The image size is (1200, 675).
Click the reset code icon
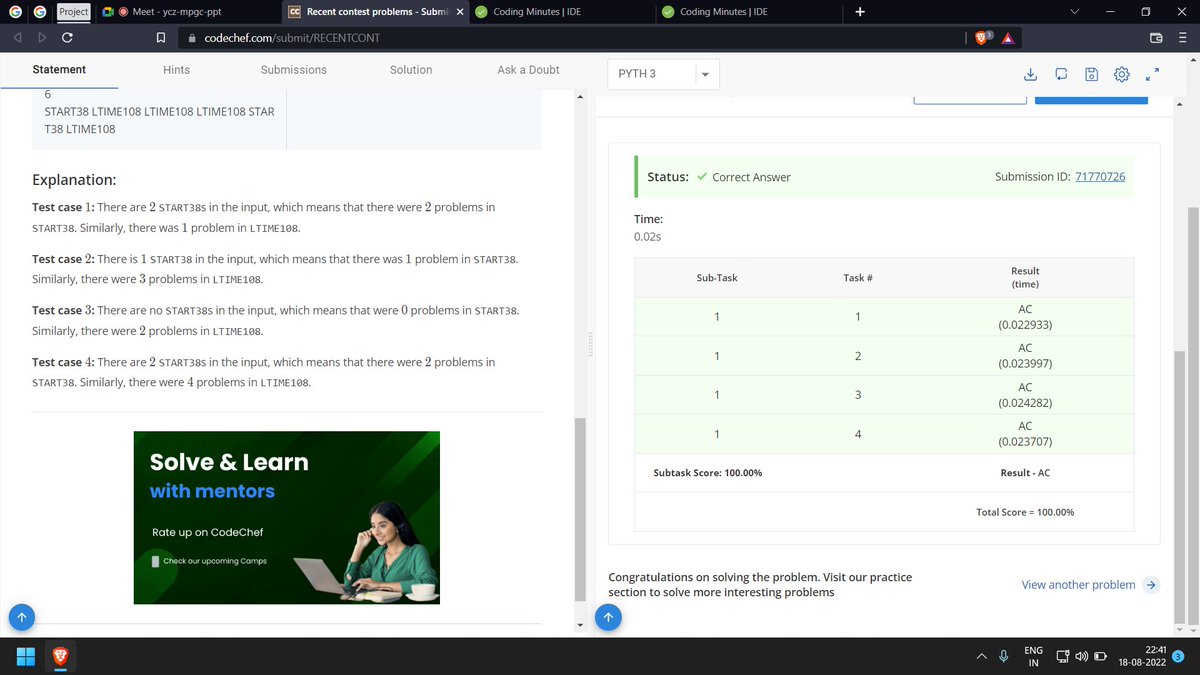pos(1061,74)
